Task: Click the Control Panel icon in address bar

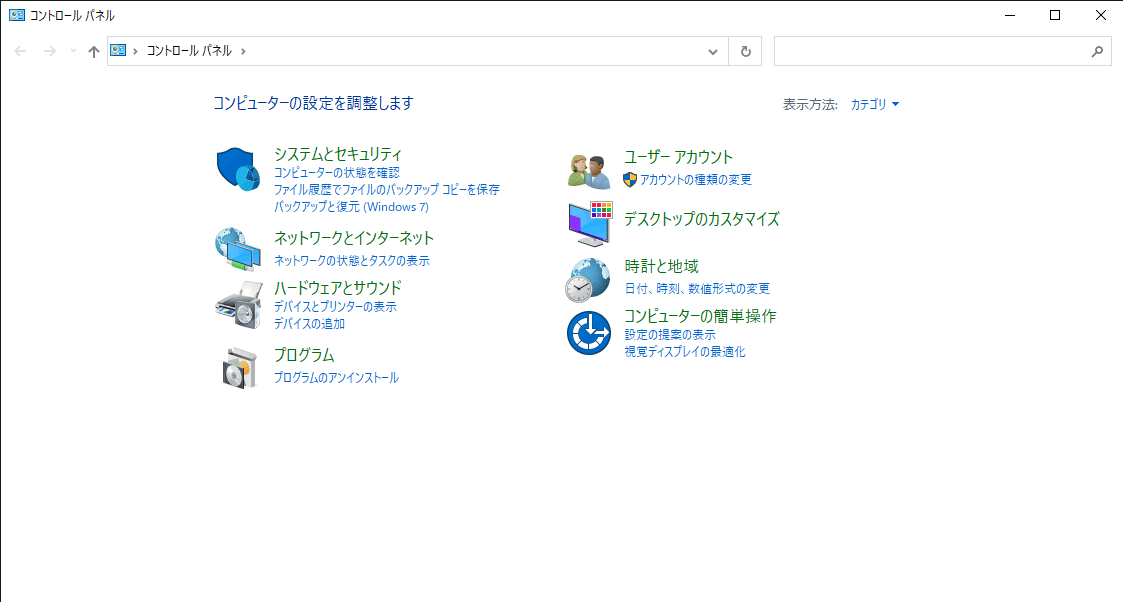Action: (x=118, y=51)
